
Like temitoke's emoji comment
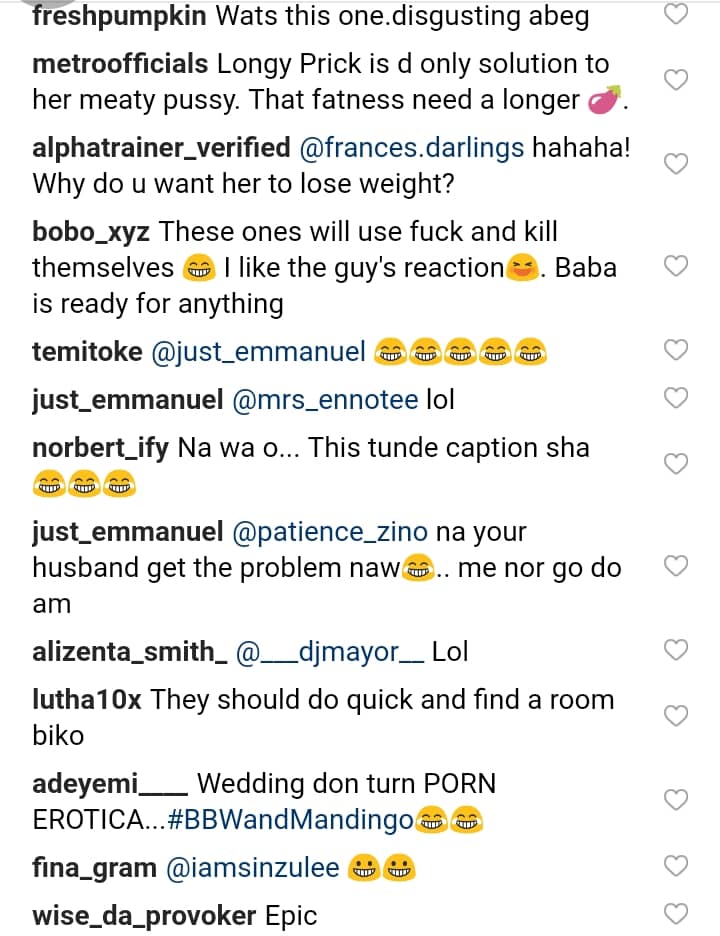677,350
